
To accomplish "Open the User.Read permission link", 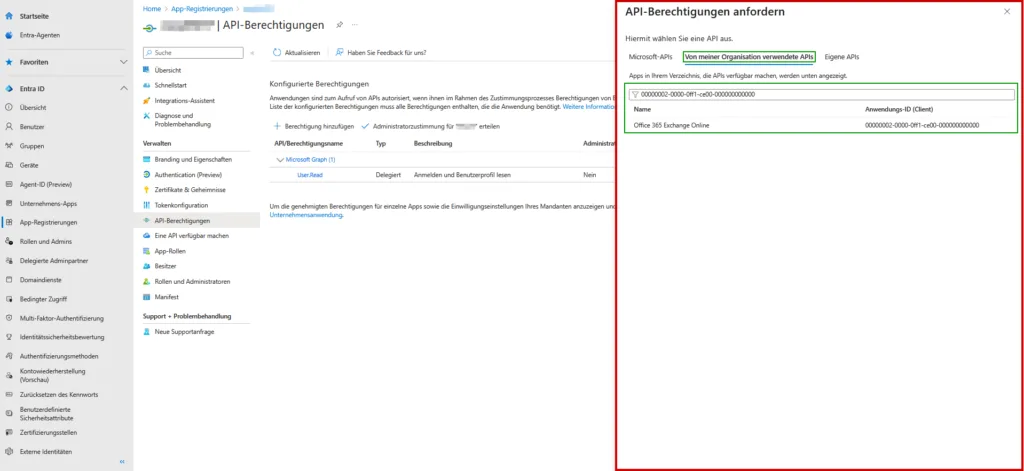I will coord(309,175).
